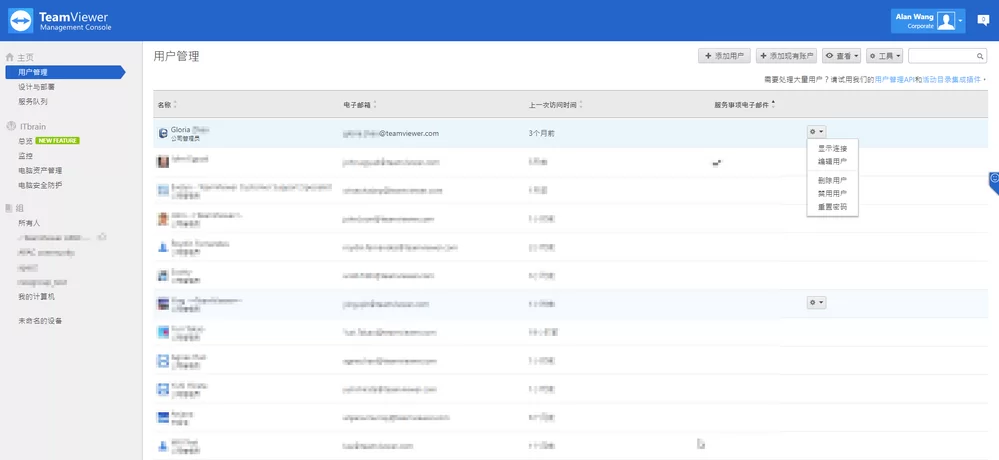This screenshot has height=460, width=999.
Task: Click the ITbrain section icon
Action: tap(10, 127)
